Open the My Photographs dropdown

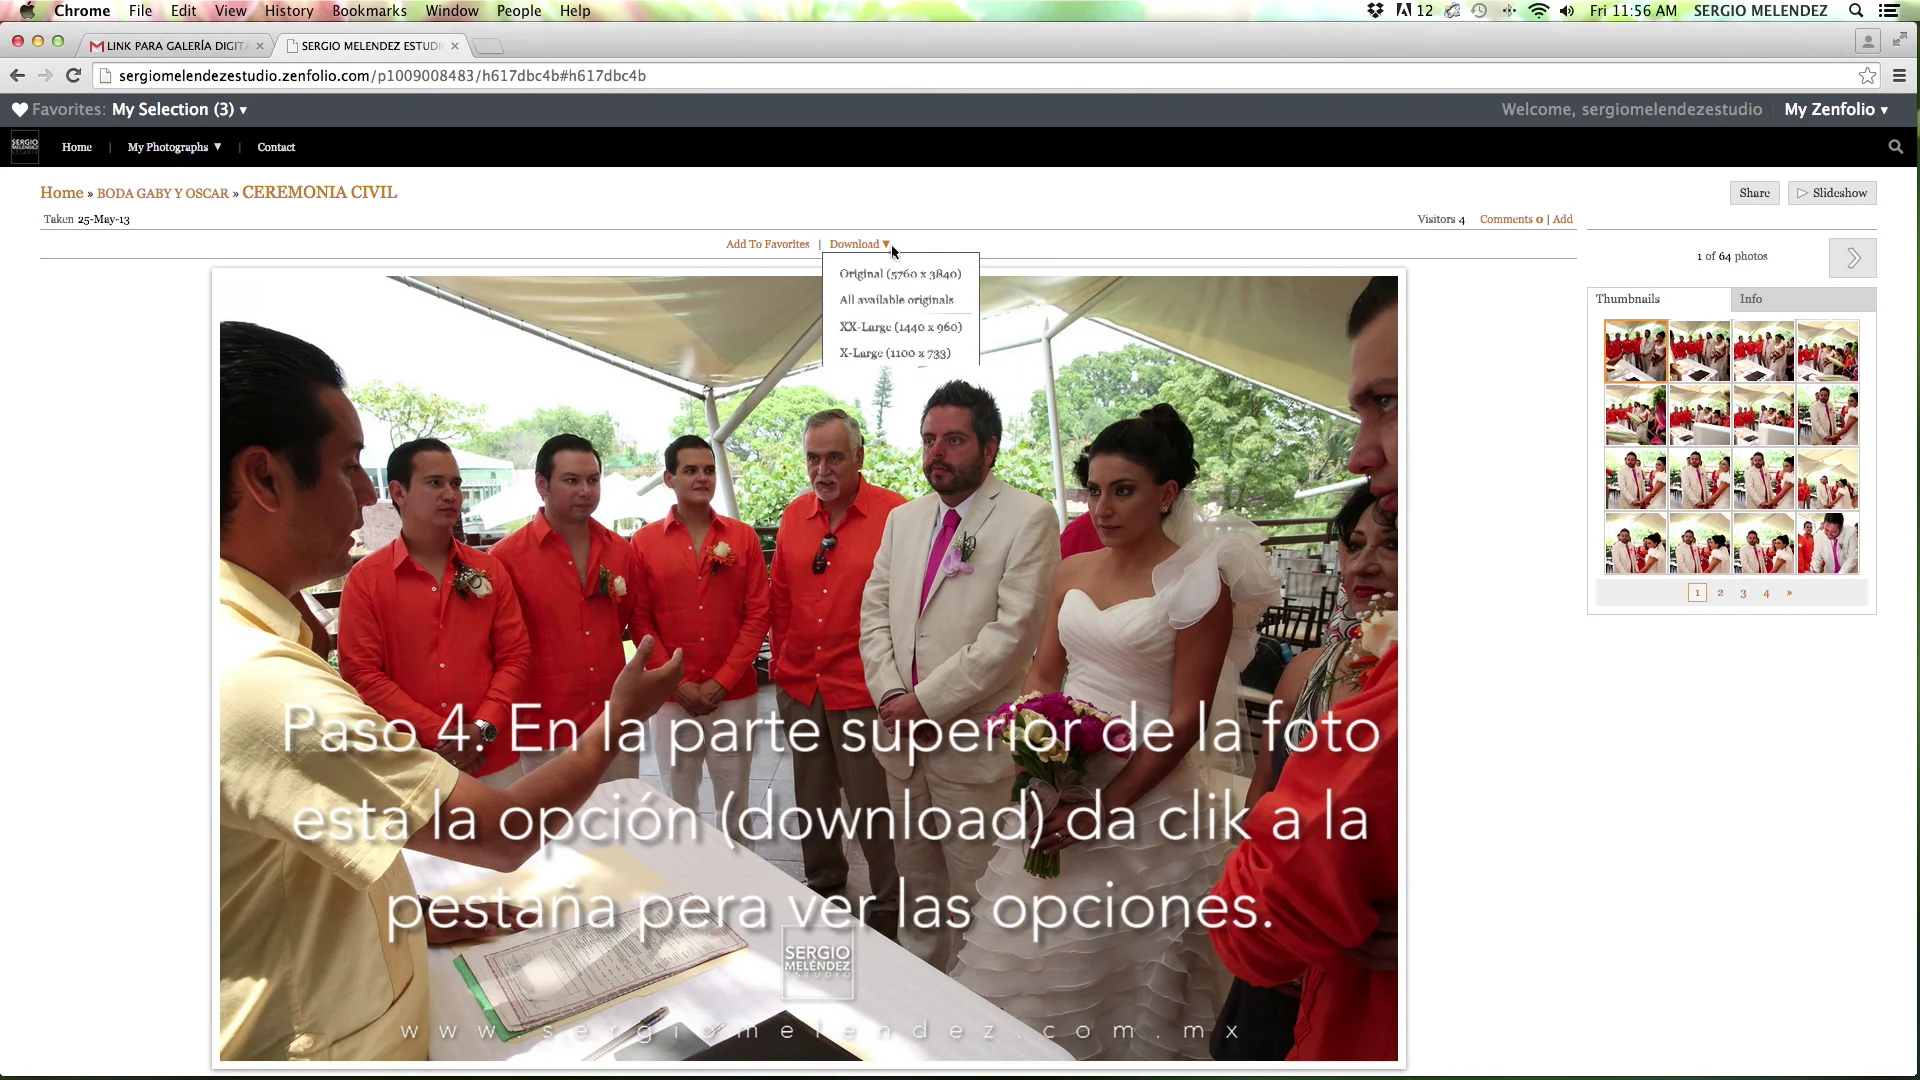click(173, 147)
